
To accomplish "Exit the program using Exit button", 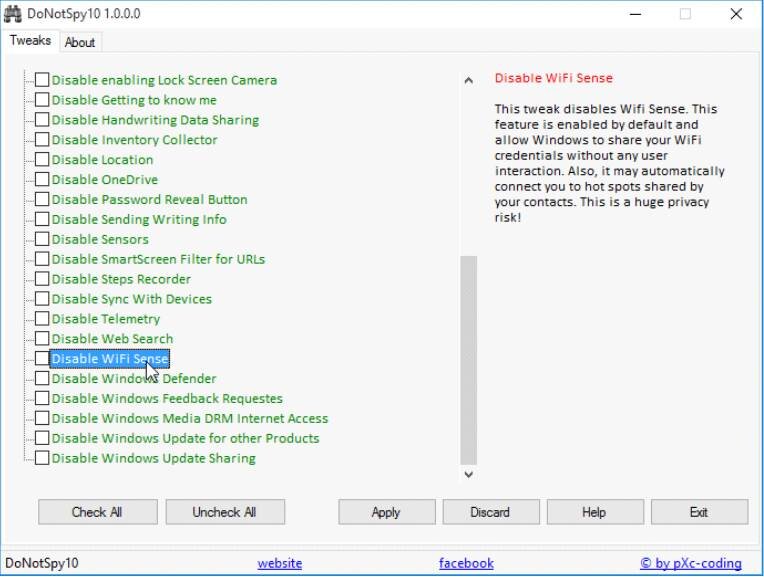I will (699, 512).
